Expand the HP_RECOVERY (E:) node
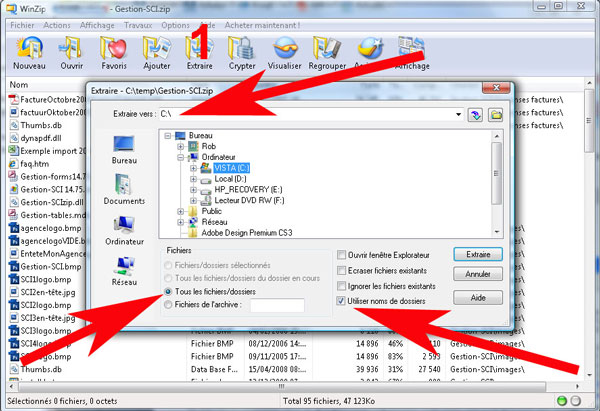Screen dimensions: 600x411 coord(193,190)
